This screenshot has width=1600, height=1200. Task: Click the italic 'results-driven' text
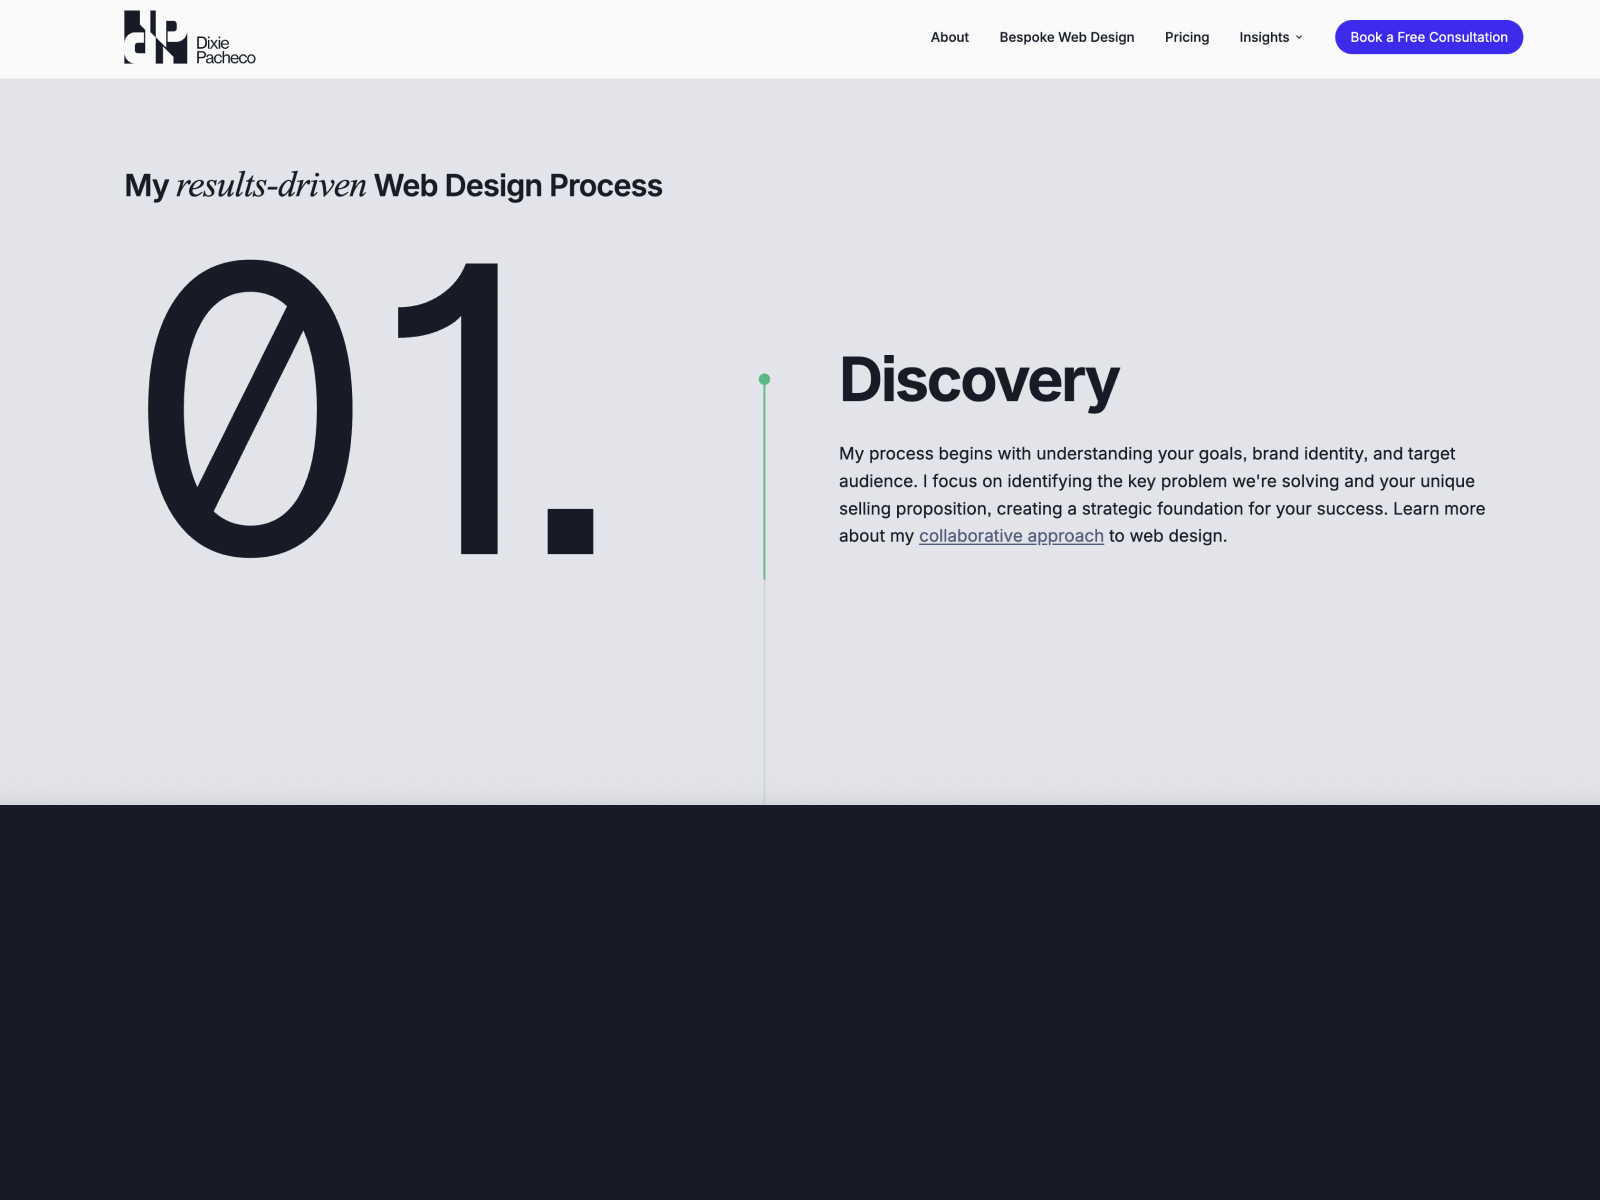(x=271, y=185)
